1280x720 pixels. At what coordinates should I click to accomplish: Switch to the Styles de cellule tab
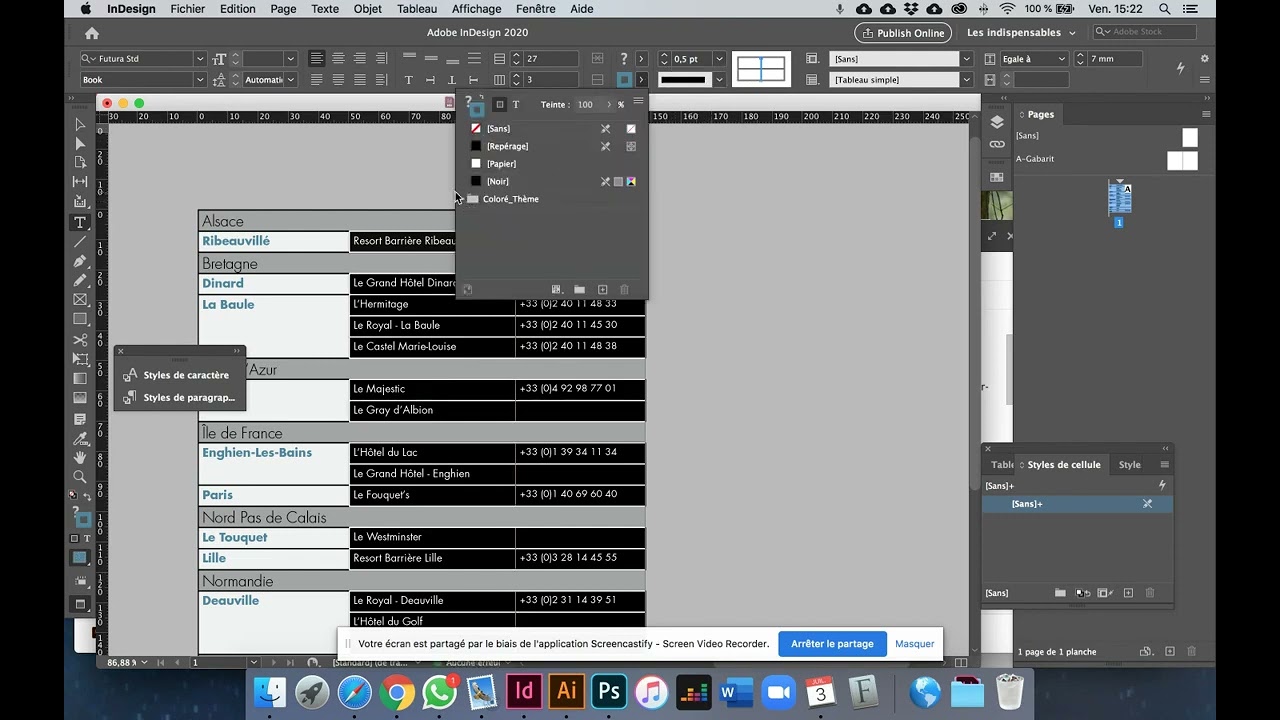1063,465
